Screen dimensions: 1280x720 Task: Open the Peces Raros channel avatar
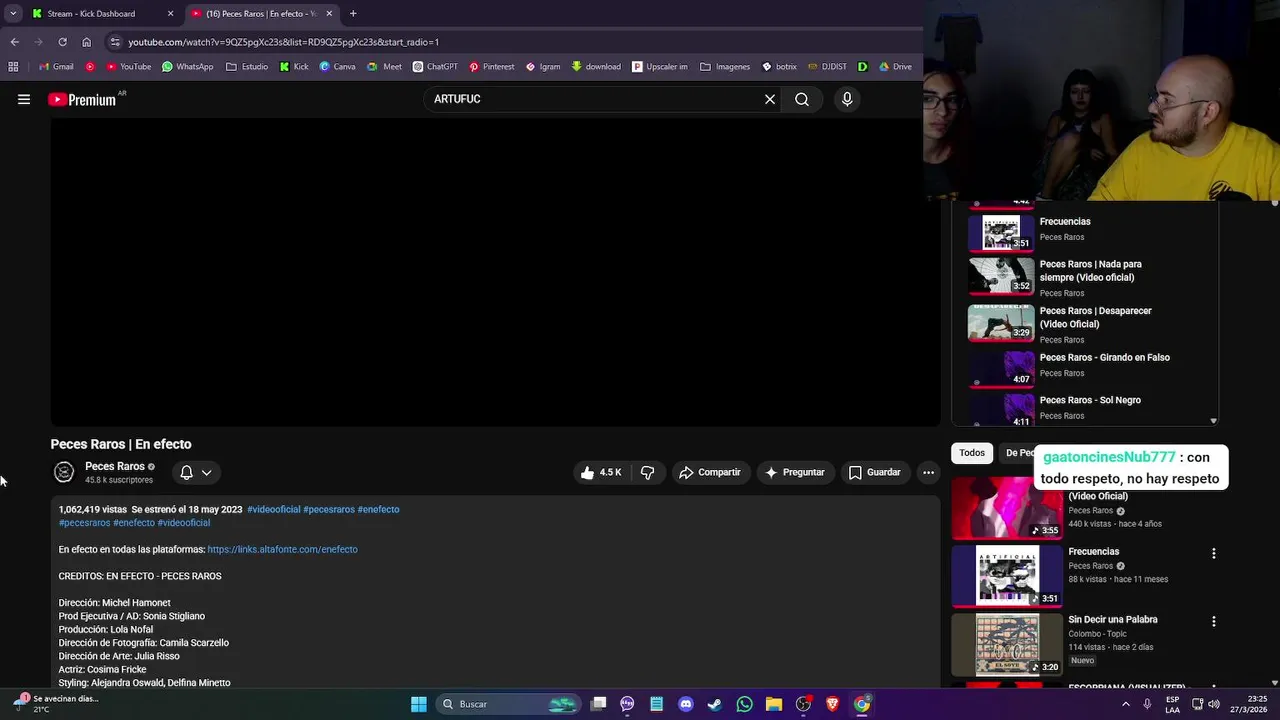click(x=64, y=472)
